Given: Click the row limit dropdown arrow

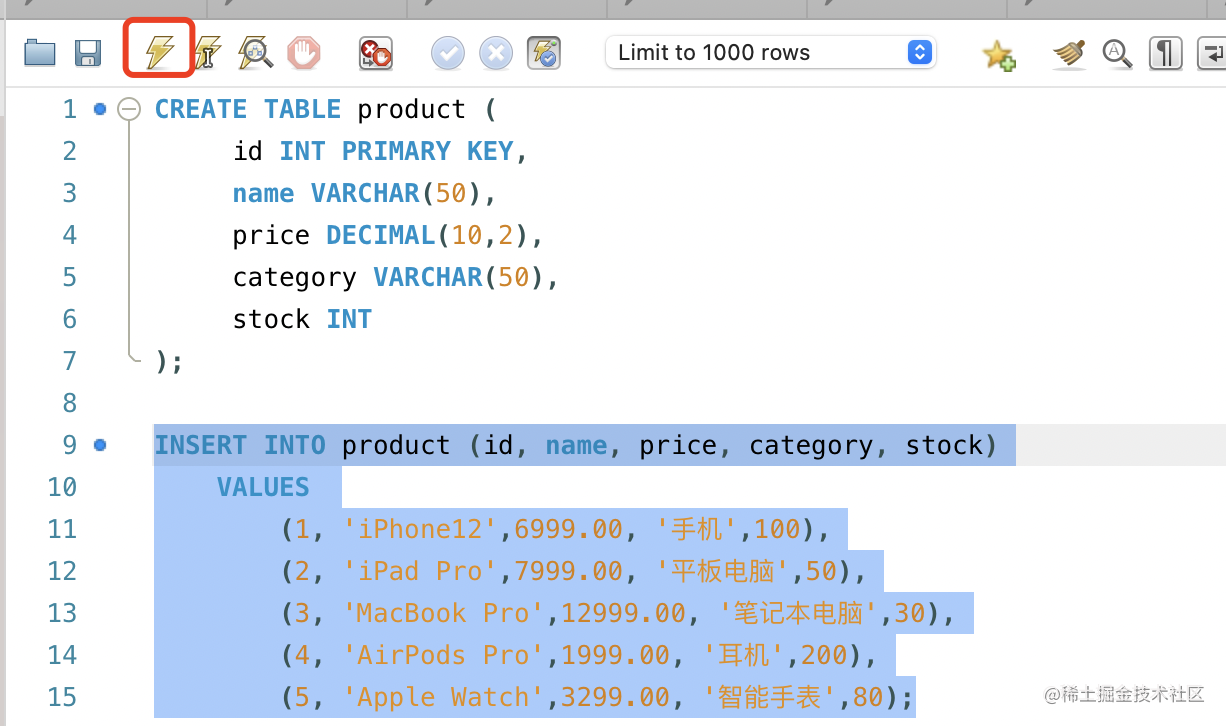Looking at the screenshot, I should pos(919,53).
